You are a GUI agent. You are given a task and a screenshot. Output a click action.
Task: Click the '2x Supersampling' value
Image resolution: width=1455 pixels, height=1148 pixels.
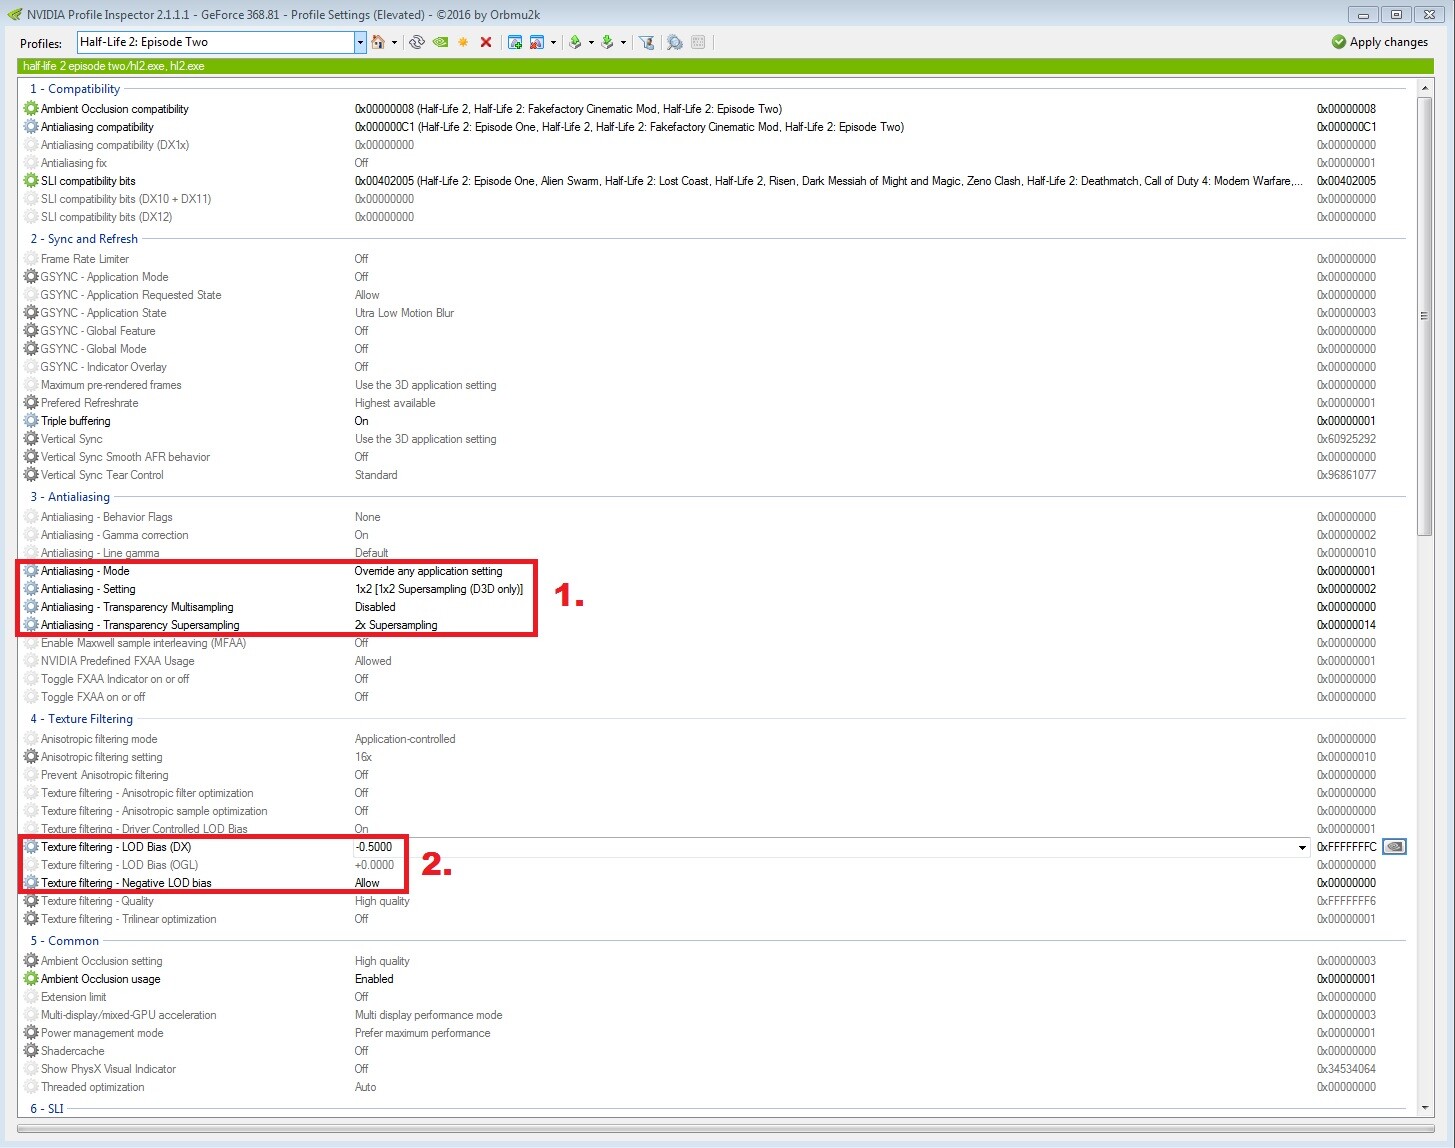point(396,625)
